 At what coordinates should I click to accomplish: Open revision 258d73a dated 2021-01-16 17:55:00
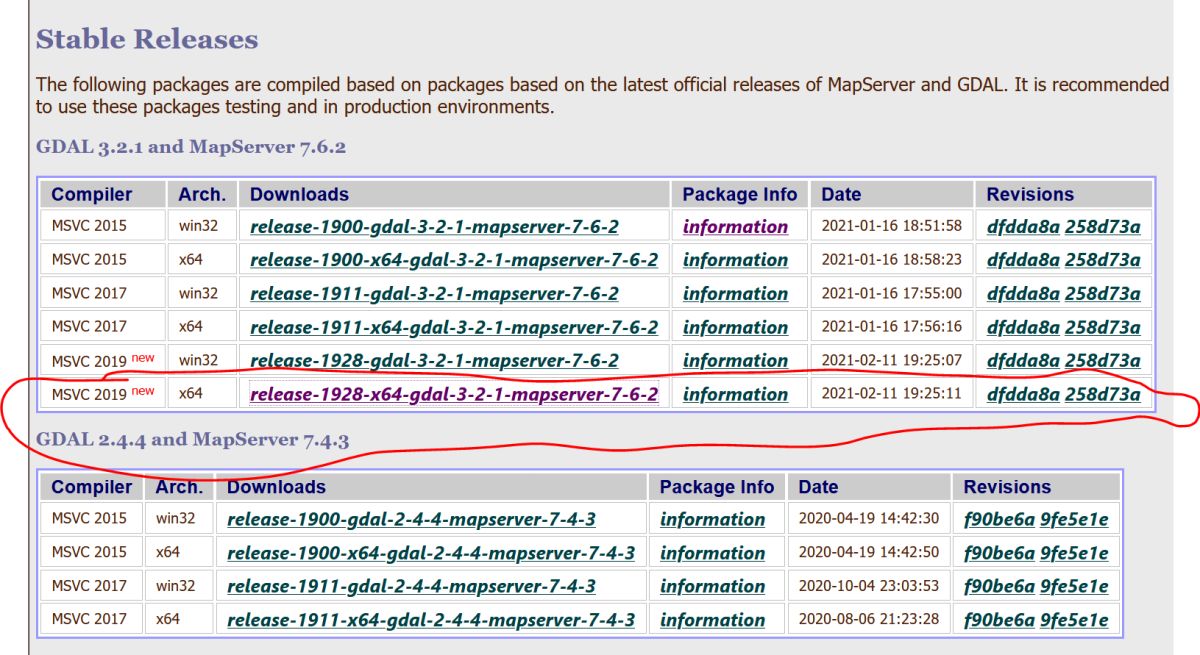1102,293
